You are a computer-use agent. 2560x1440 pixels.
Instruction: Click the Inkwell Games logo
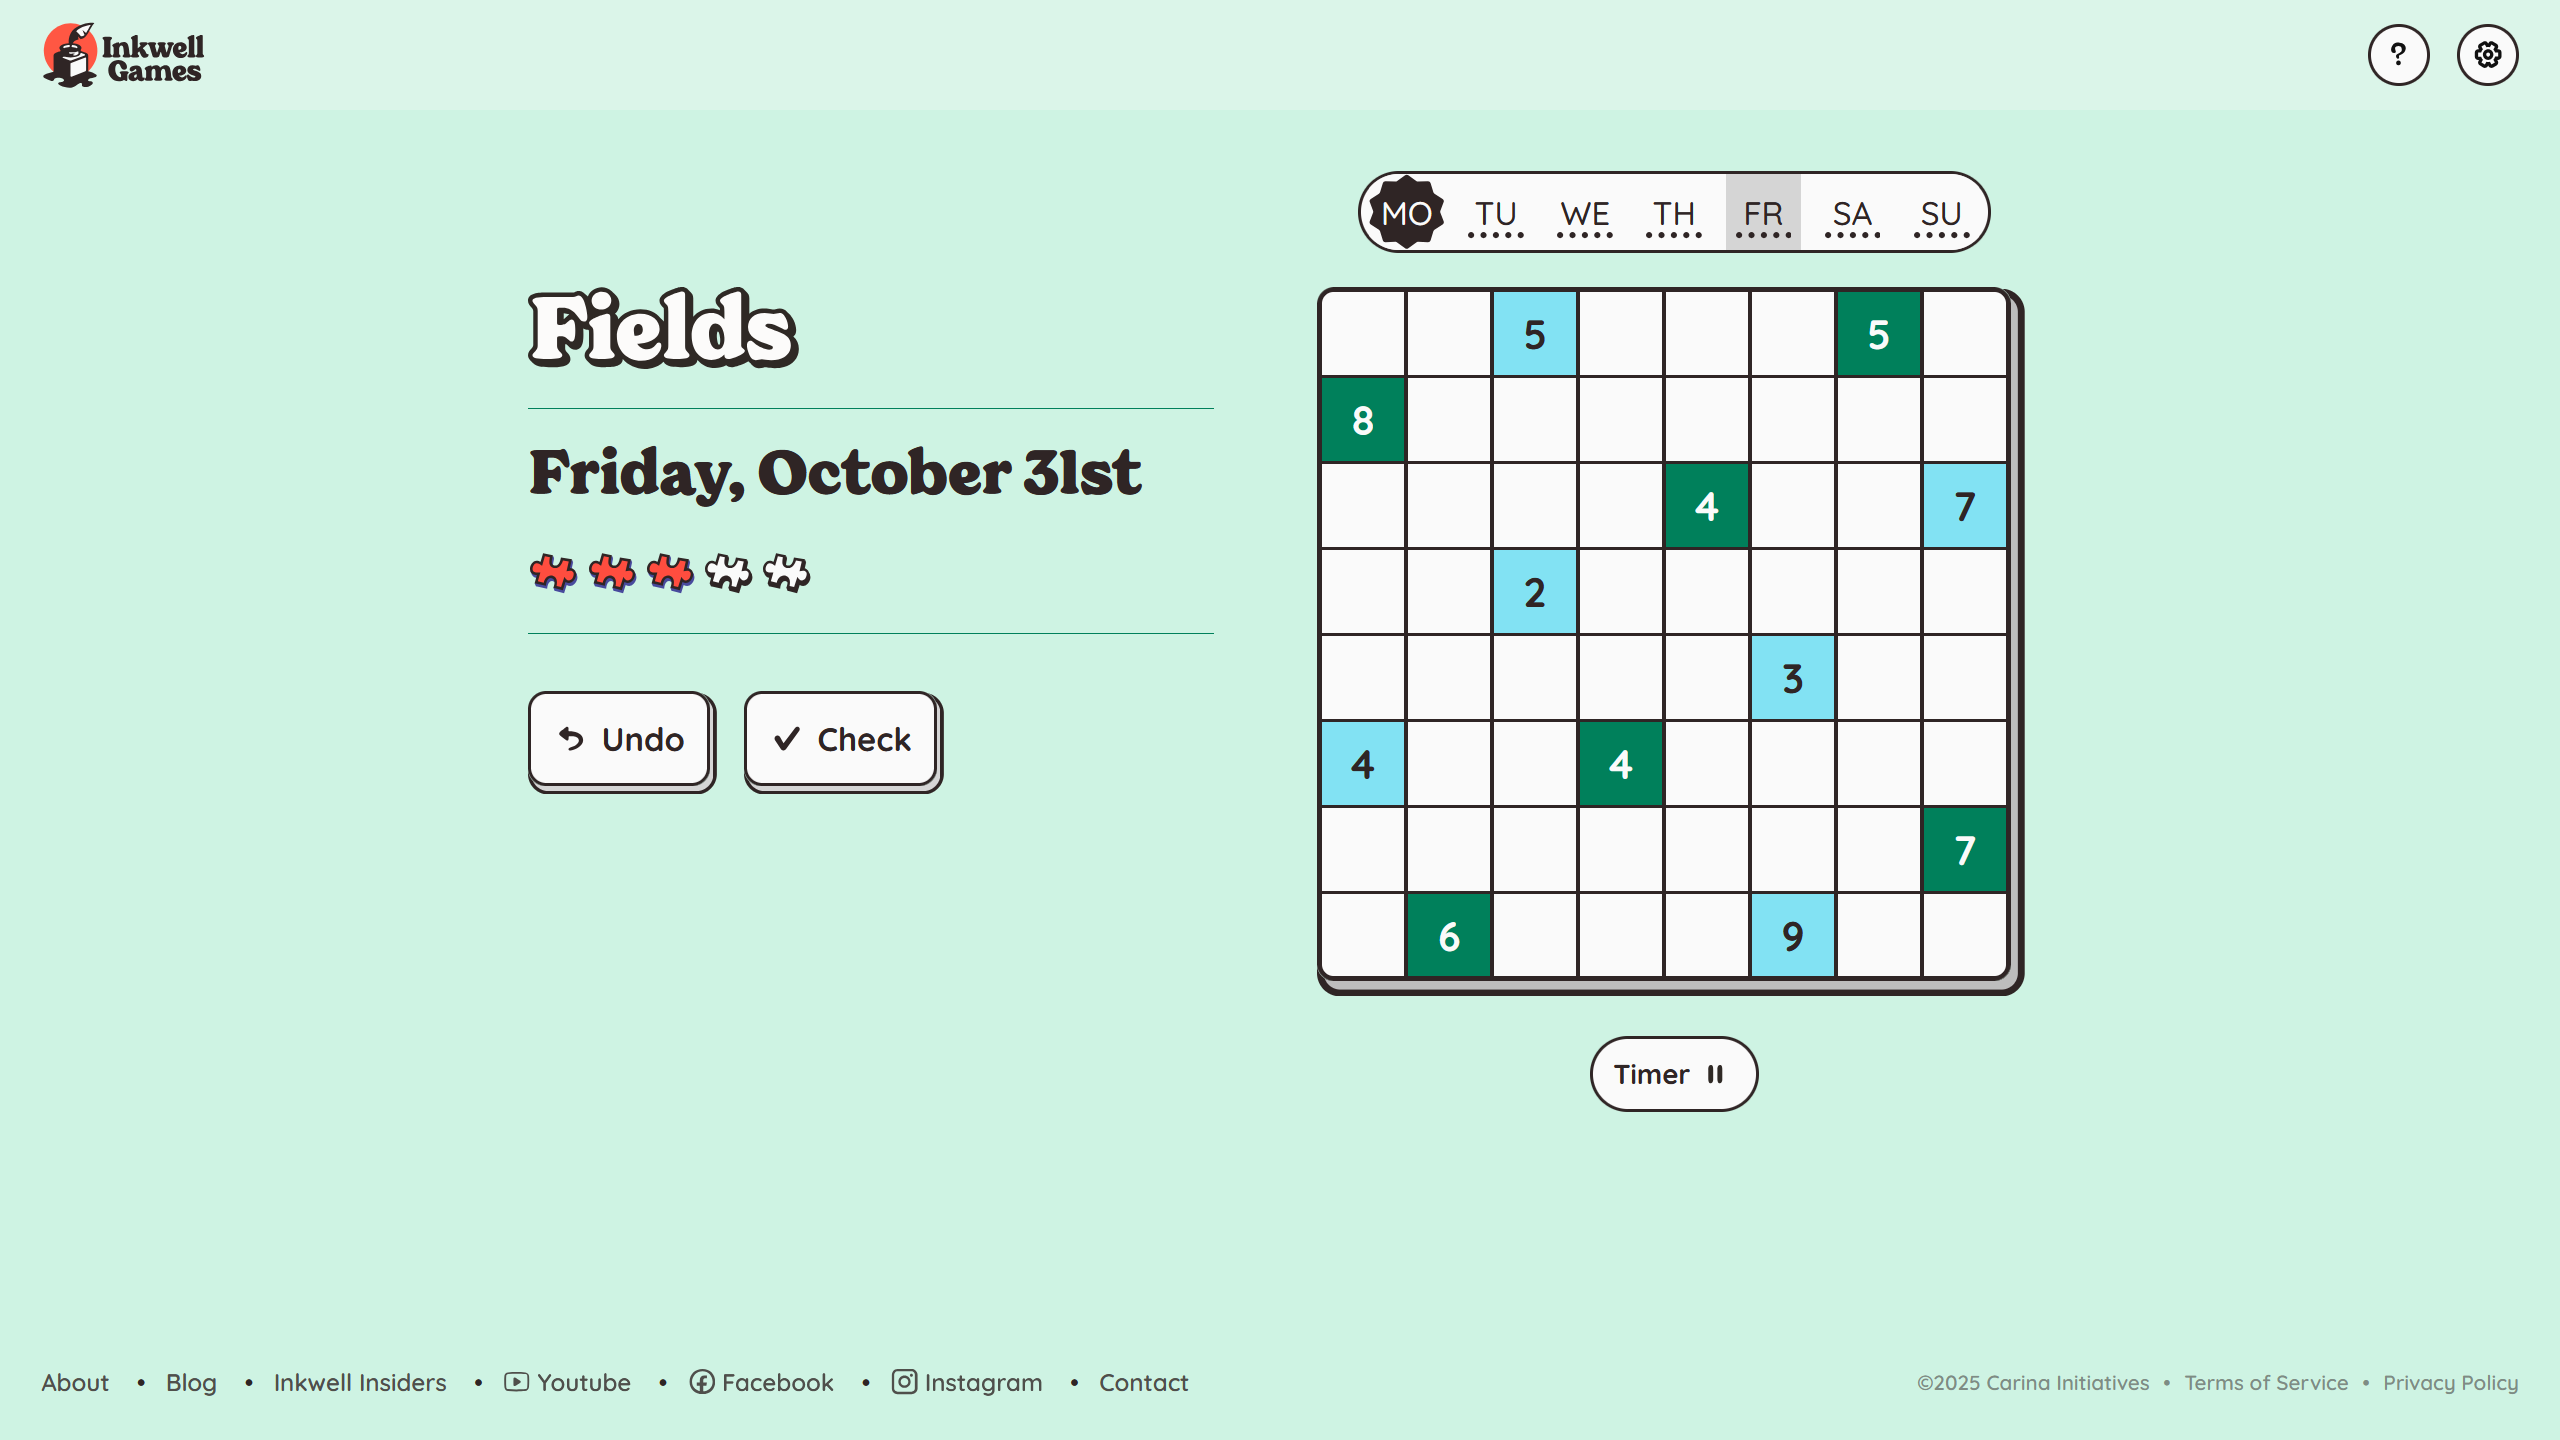pos(124,55)
